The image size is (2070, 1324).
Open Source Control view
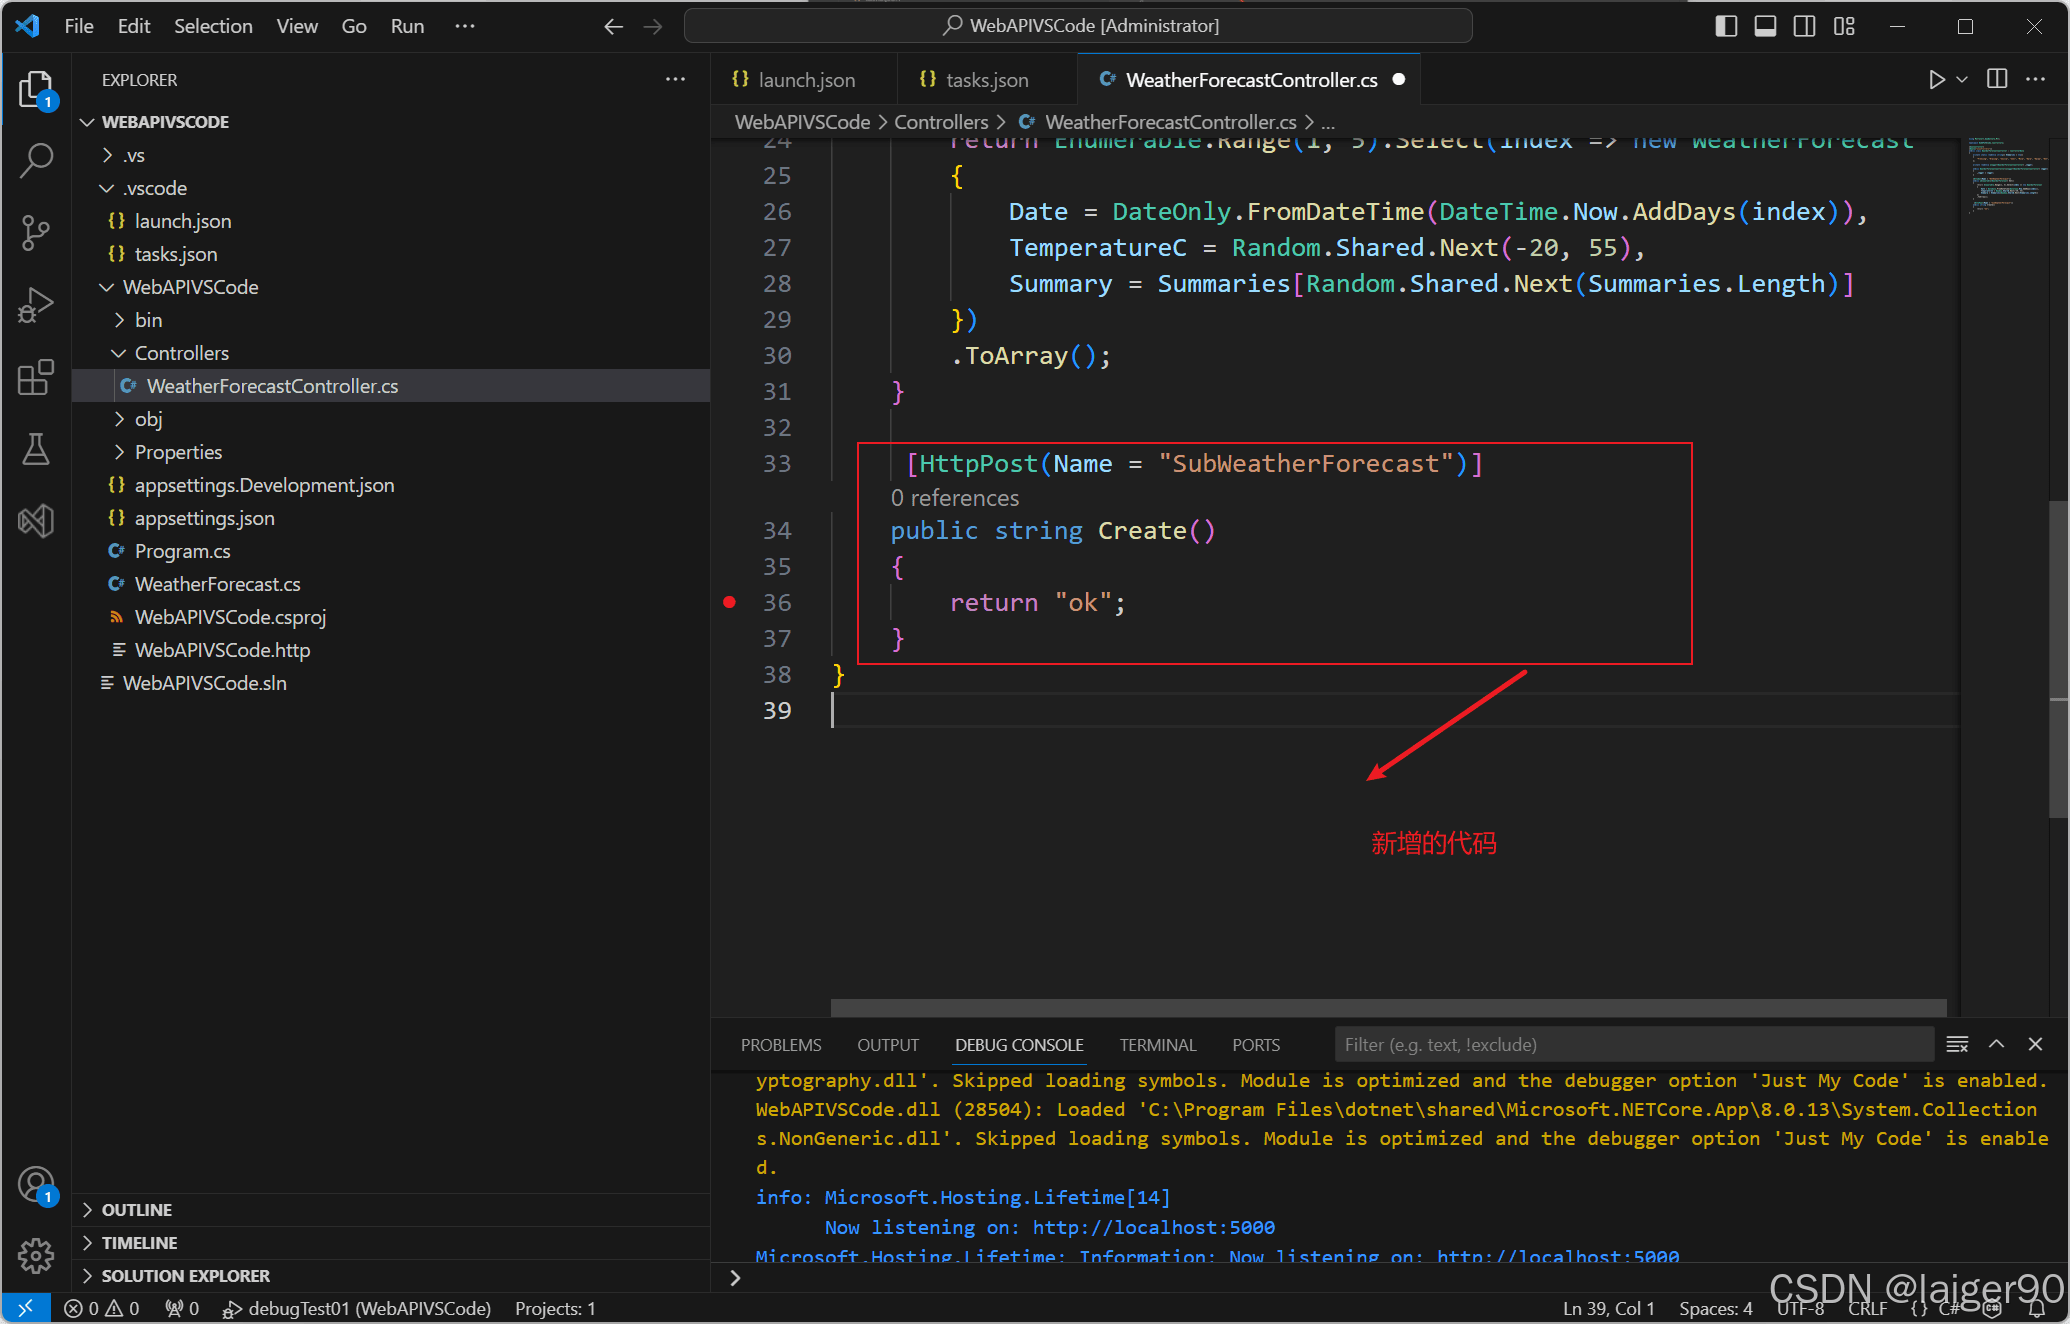click(x=36, y=233)
